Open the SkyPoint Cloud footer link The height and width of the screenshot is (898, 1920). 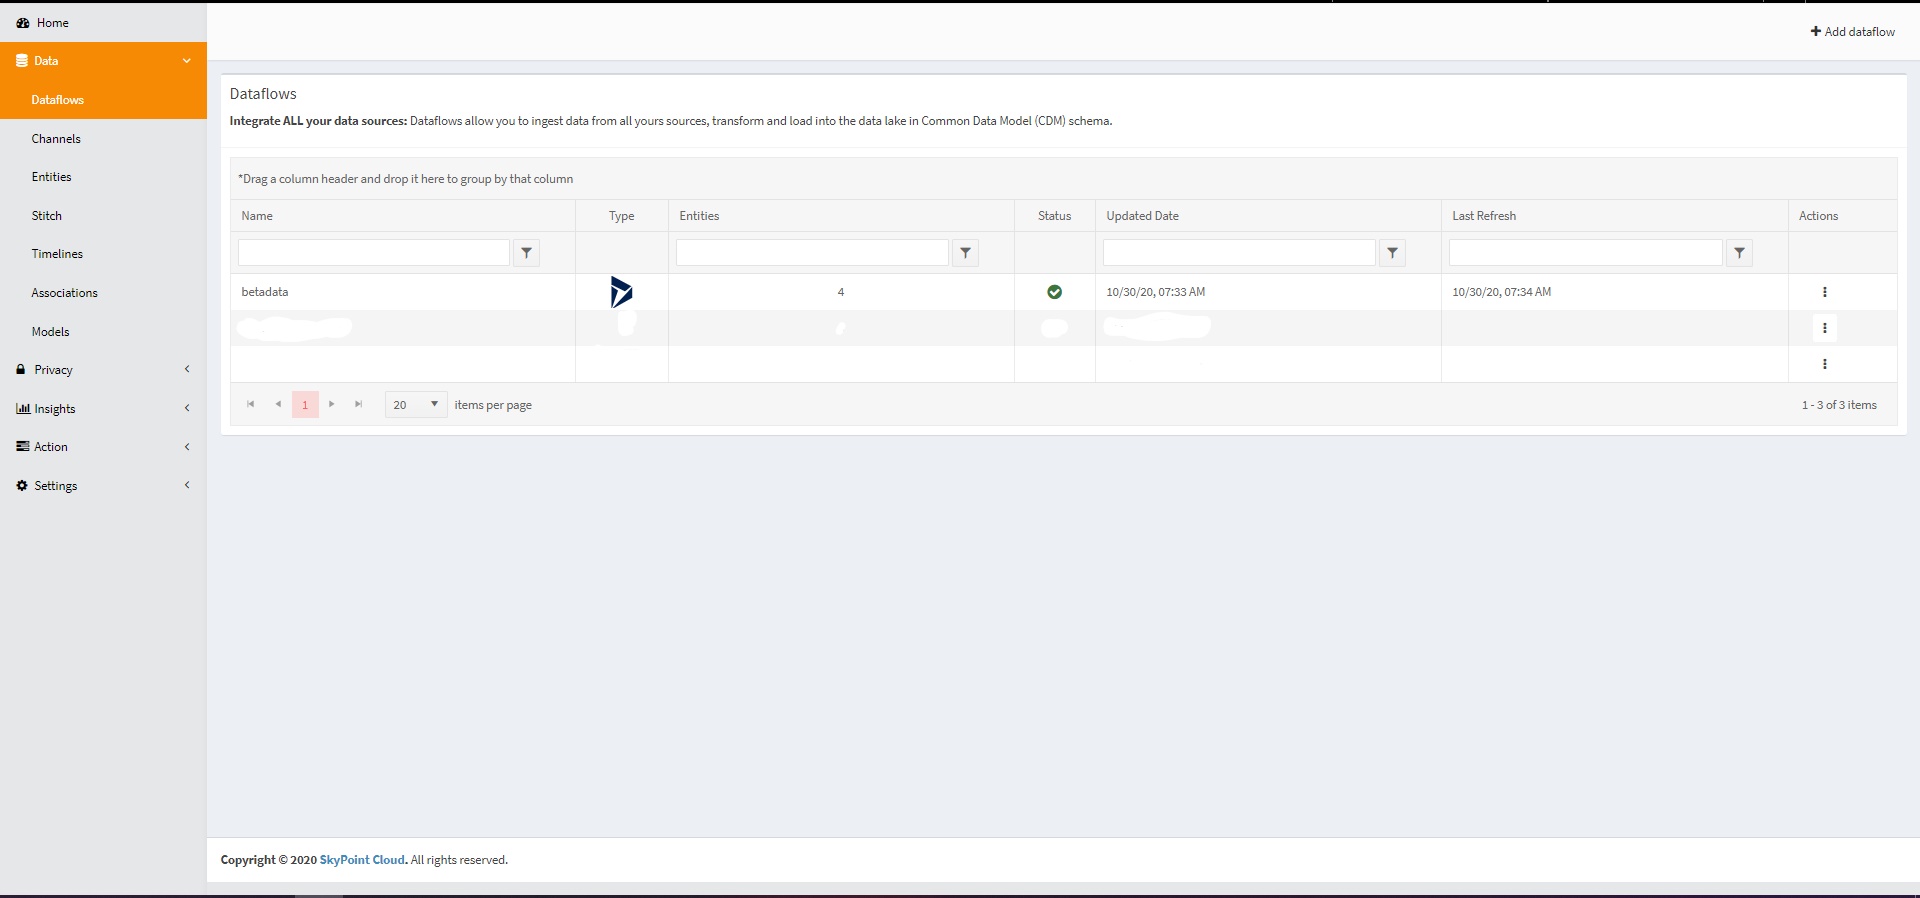tap(362, 860)
